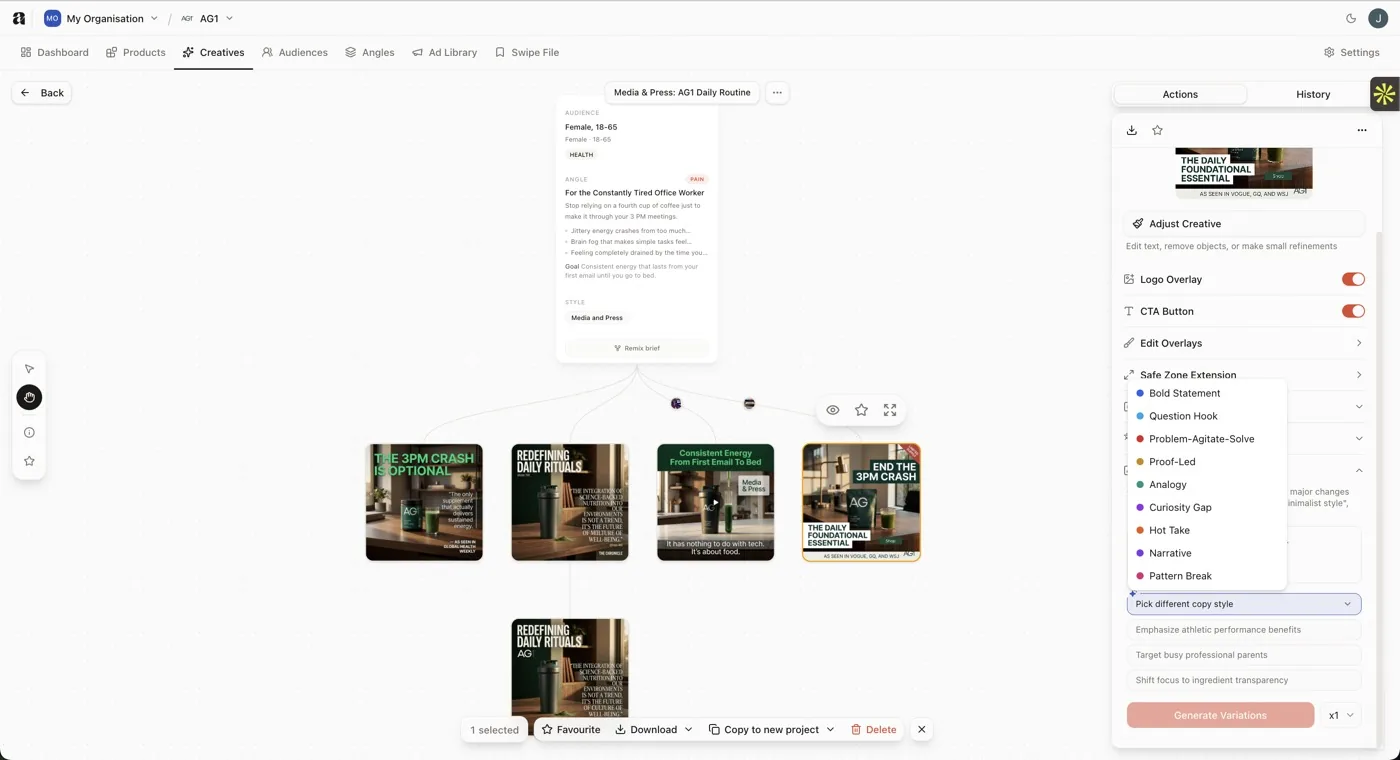This screenshot has height=760, width=1400.
Task: Open the Ad Library tab
Action: click(x=444, y=52)
